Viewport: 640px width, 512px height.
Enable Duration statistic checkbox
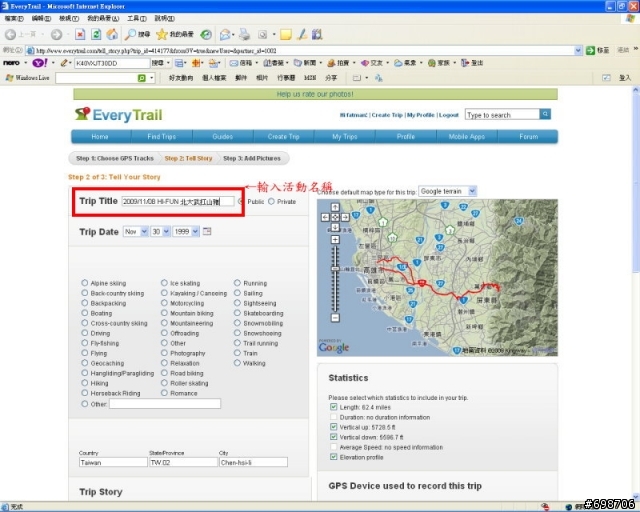[x=333, y=417]
